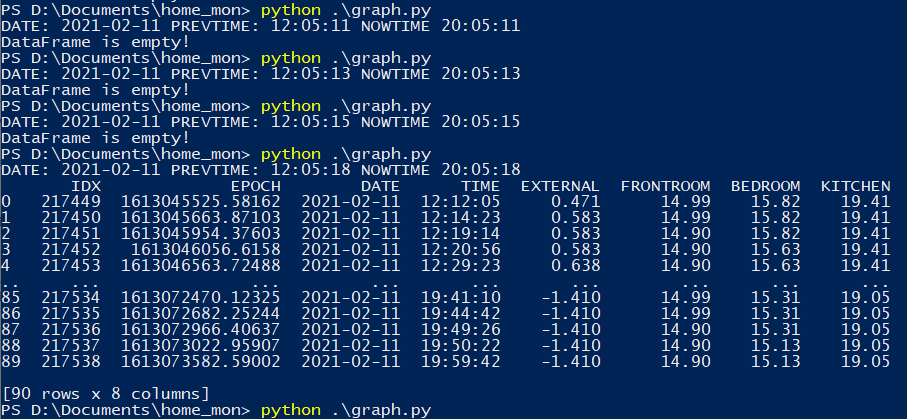Image resolution: width=907 pixels, height=419 pixels.
Task: Click the IDX value 217451
Action: pos(71,233)
